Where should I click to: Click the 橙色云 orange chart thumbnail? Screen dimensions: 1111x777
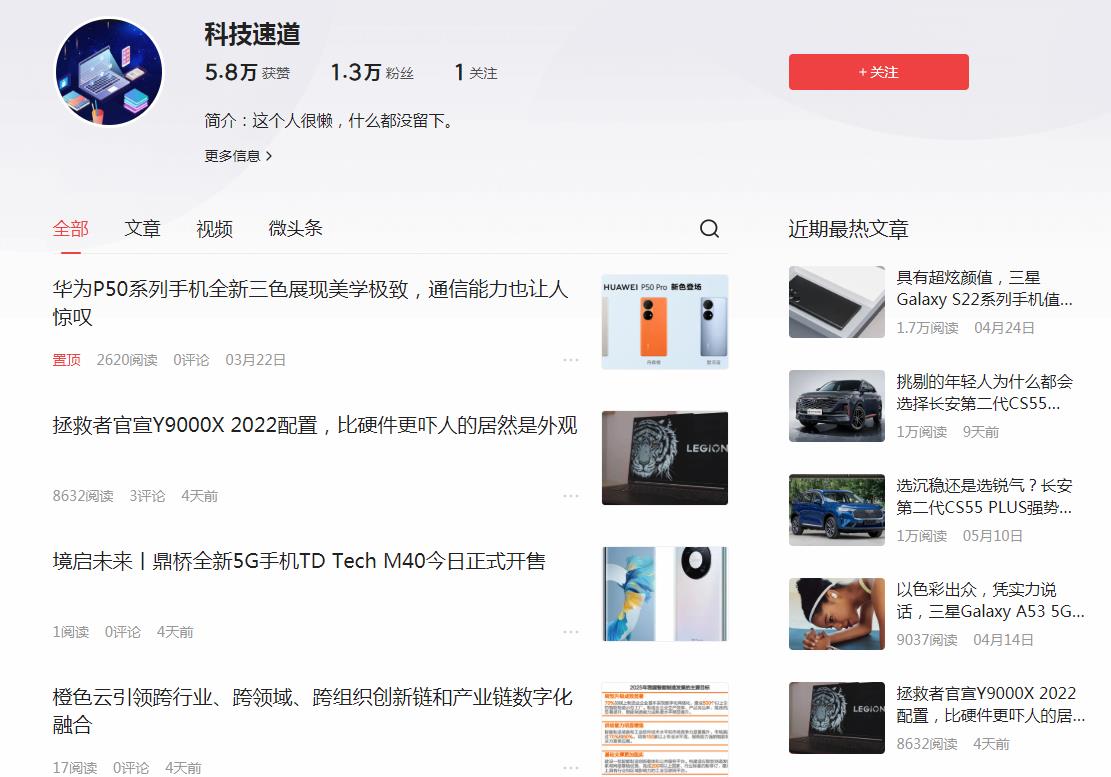[x=665, y=730]
